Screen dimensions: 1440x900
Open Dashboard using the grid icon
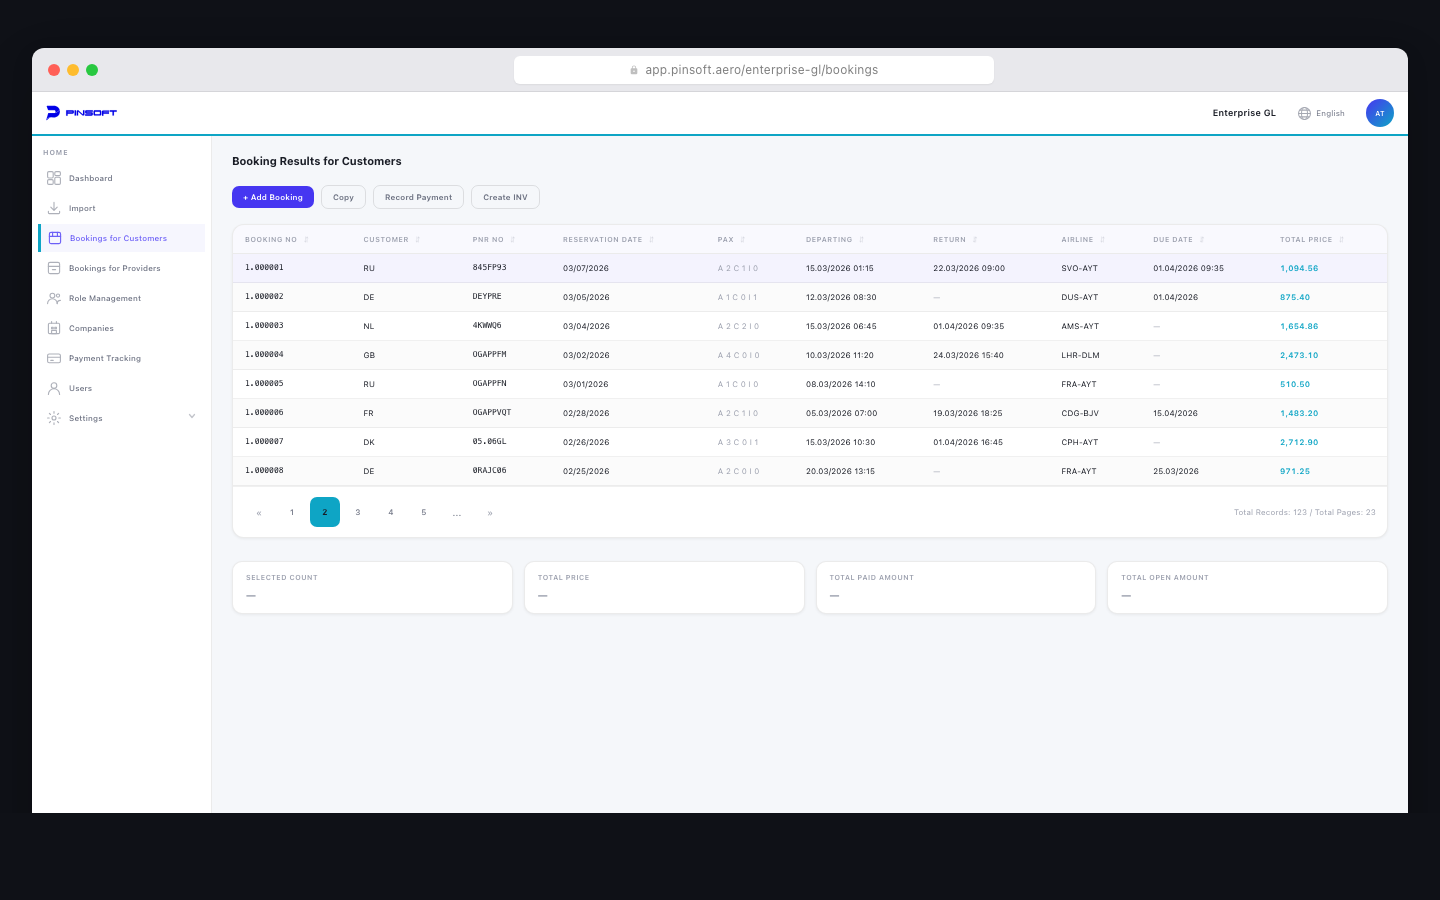click(55, 178)
